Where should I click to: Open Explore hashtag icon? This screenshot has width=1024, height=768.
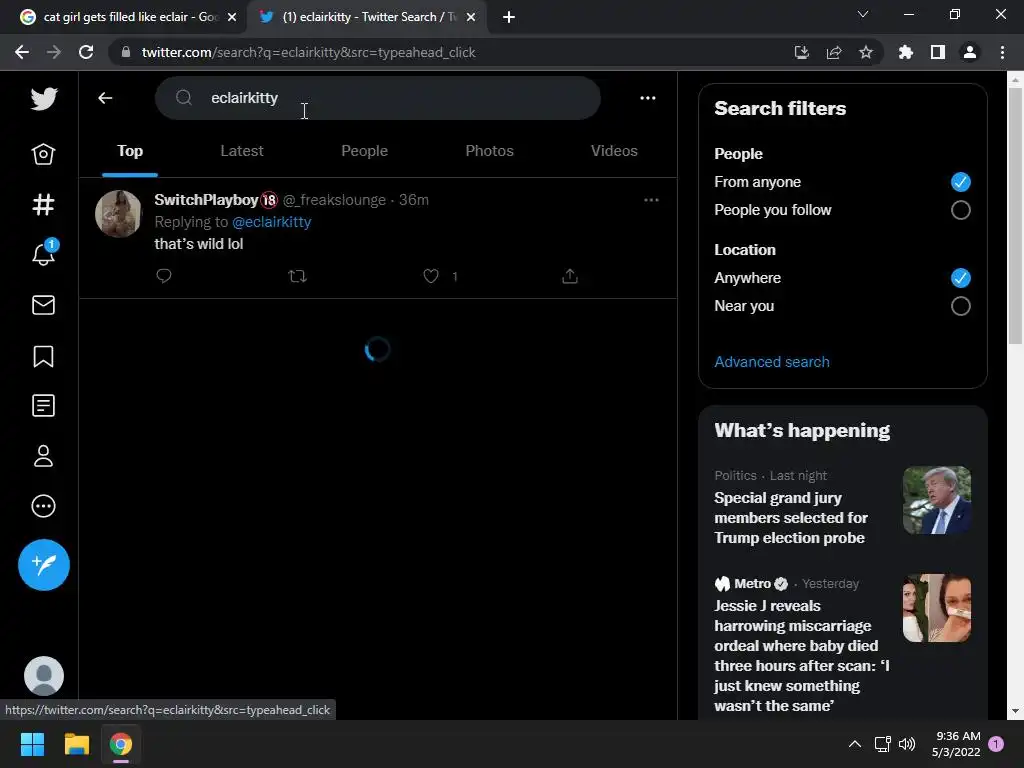coord(43,204)
